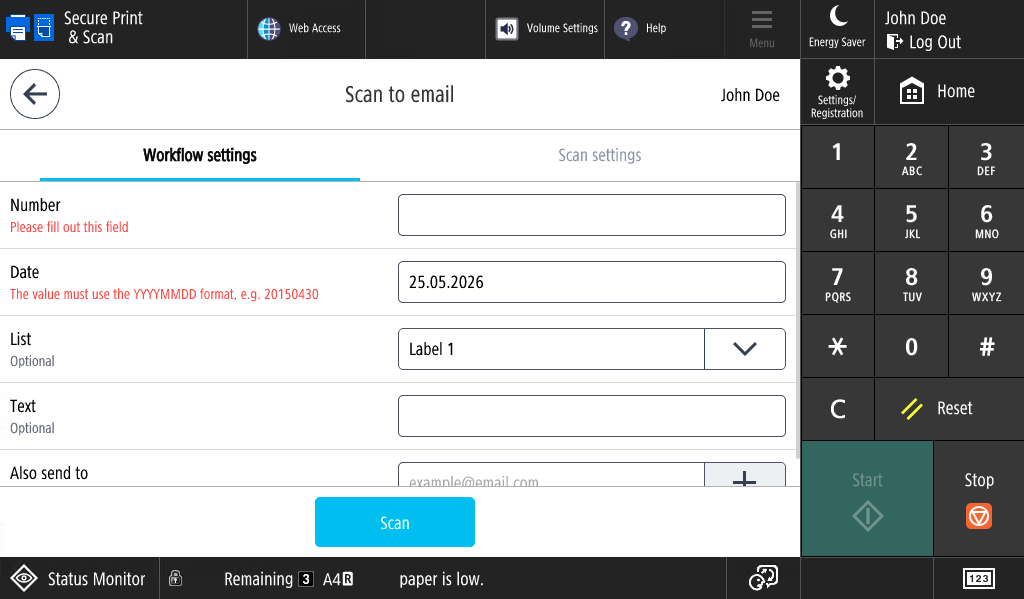Add email with plus button
1024x599 pixels.
(x=744, y=475)
